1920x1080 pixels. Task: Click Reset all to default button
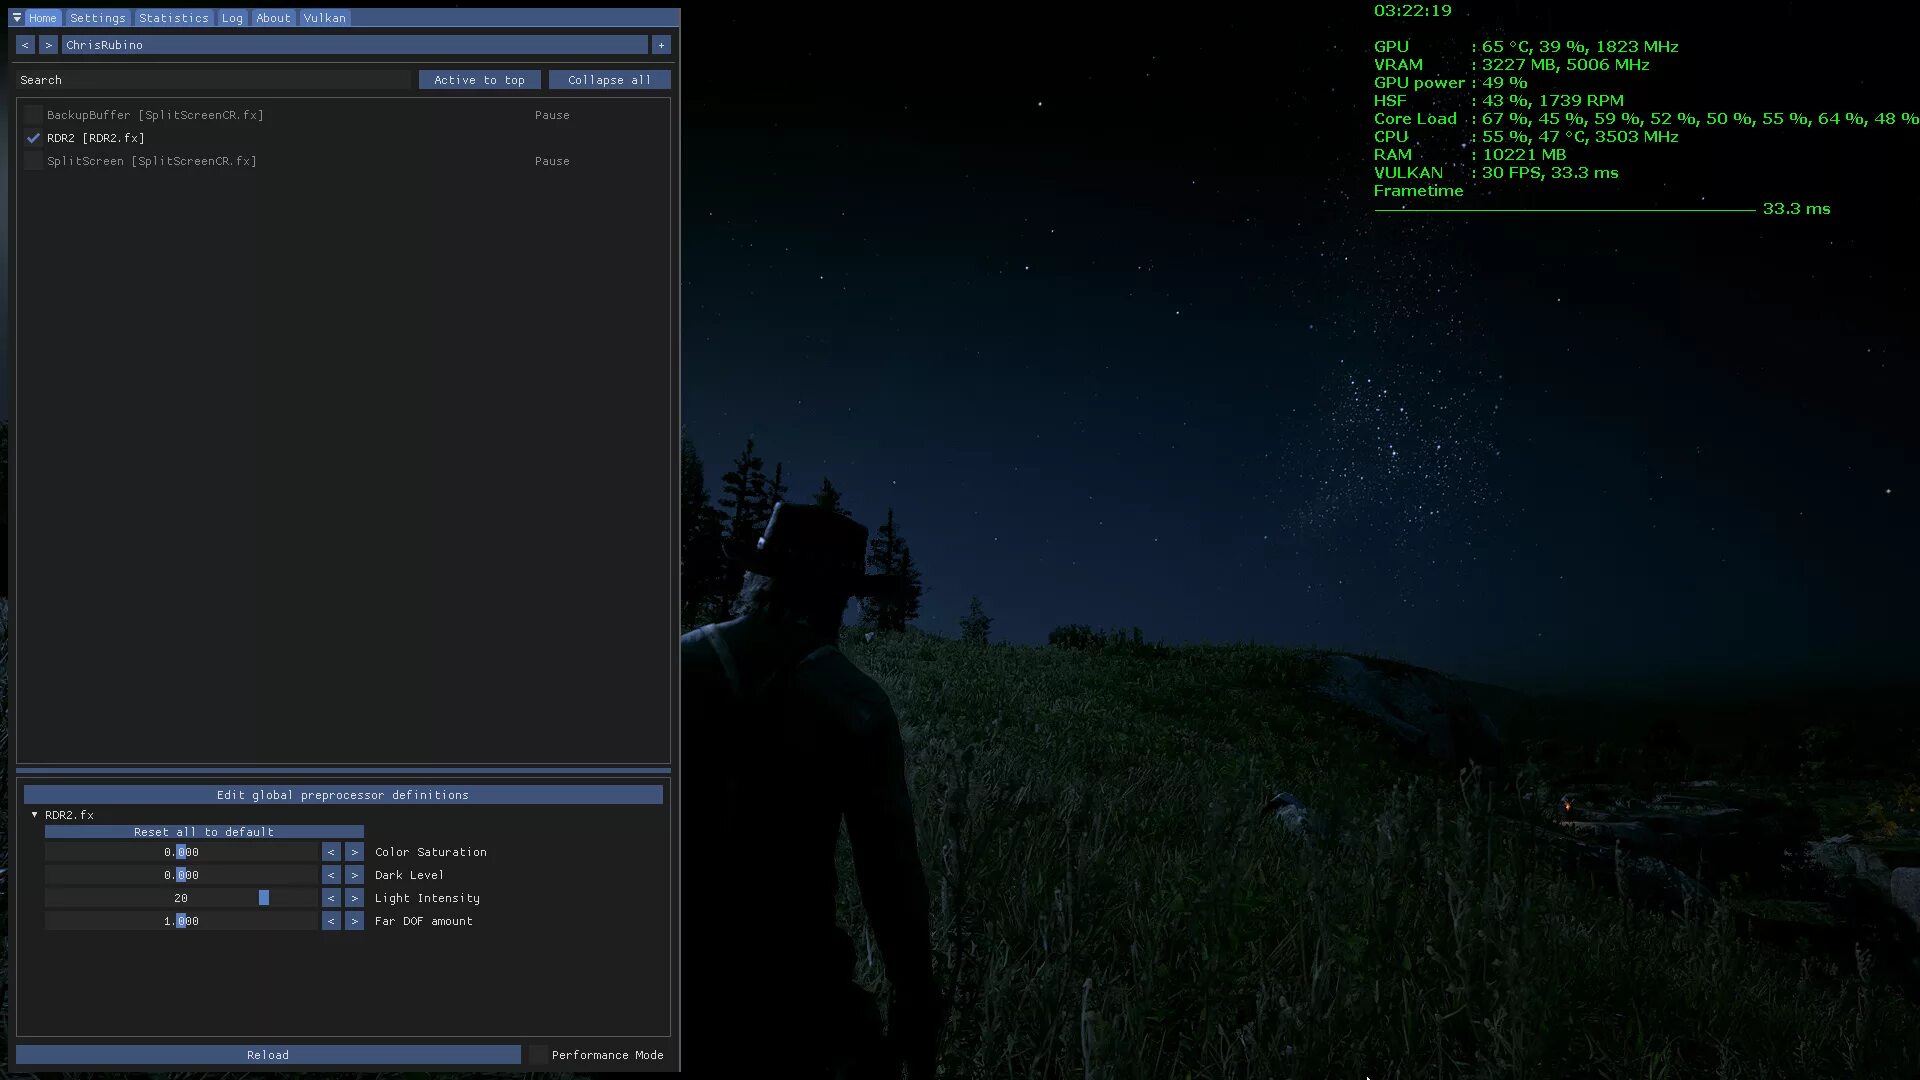click(203, 831)
